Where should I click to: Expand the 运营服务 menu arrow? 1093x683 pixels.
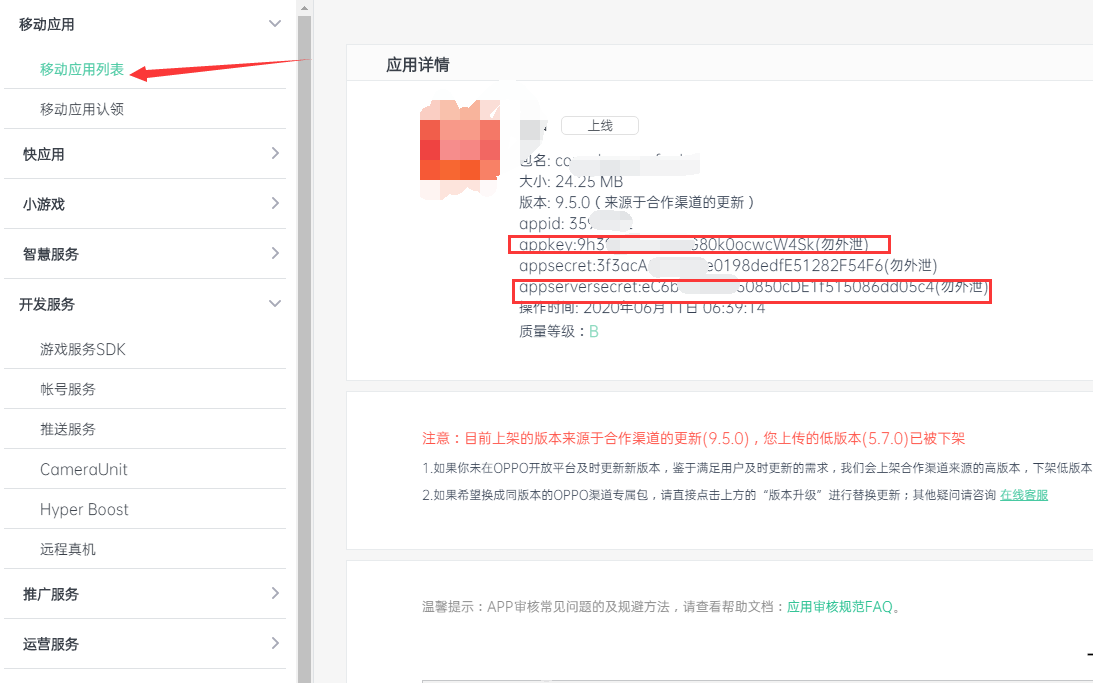click(275, 643)
